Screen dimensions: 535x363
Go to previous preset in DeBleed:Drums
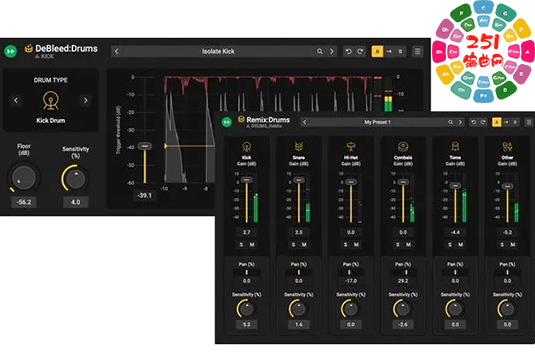coord(117,51)
